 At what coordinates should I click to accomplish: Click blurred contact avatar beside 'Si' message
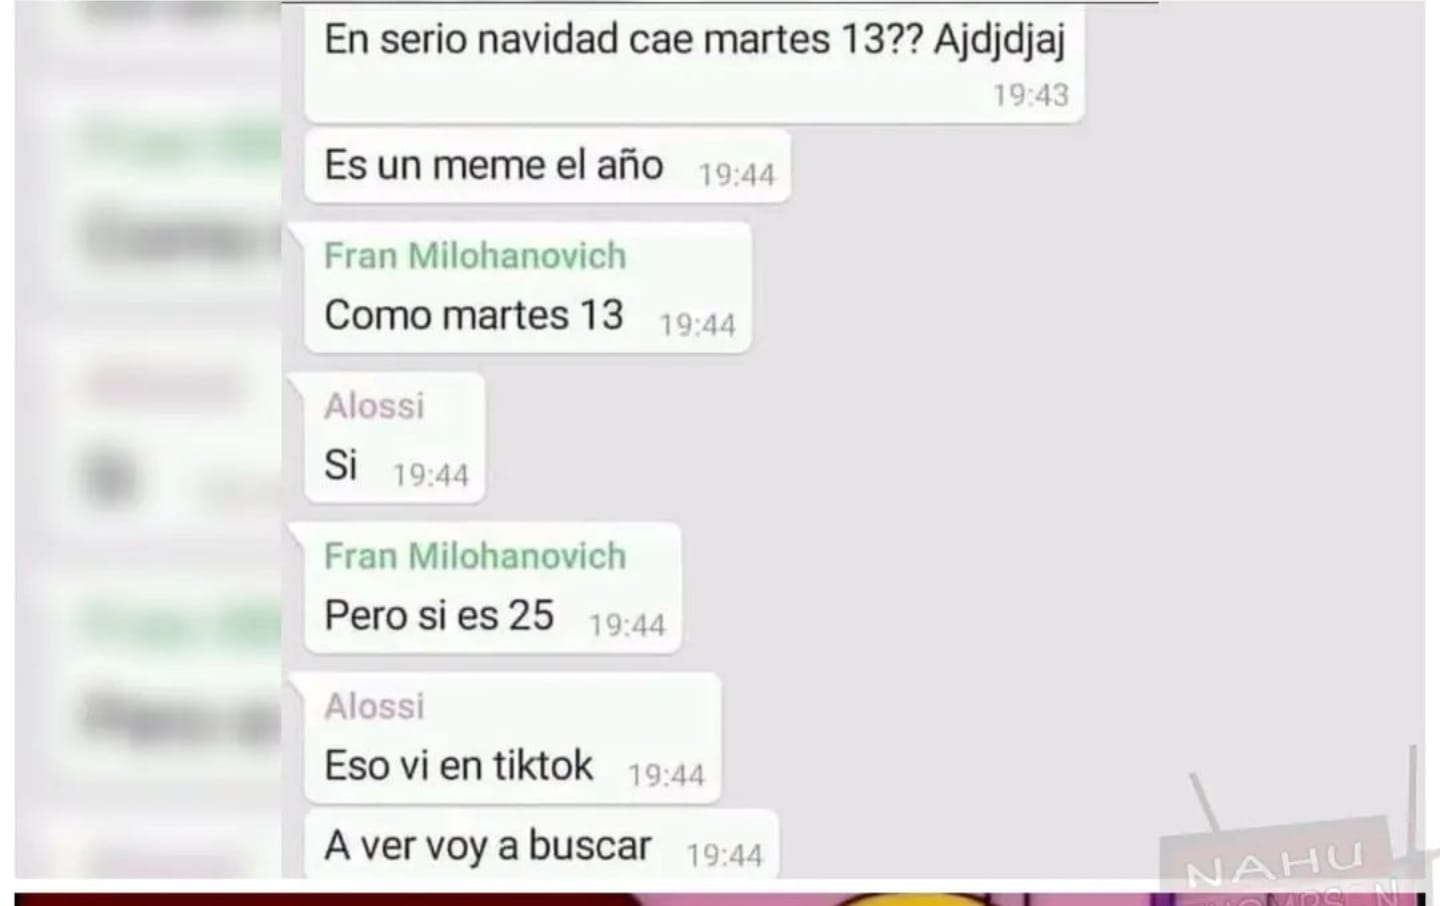(110, 478)
